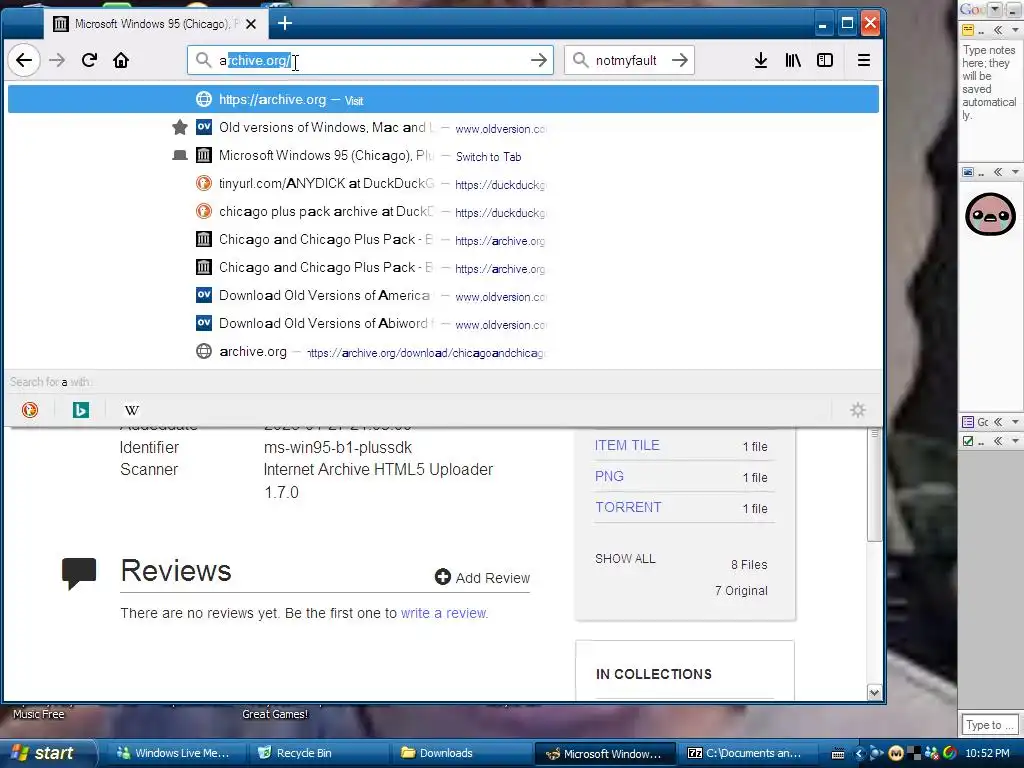Pick Download Old Versions of America suggestion
The width and height of the screenshot is (1024, 768).
[443, 295]
